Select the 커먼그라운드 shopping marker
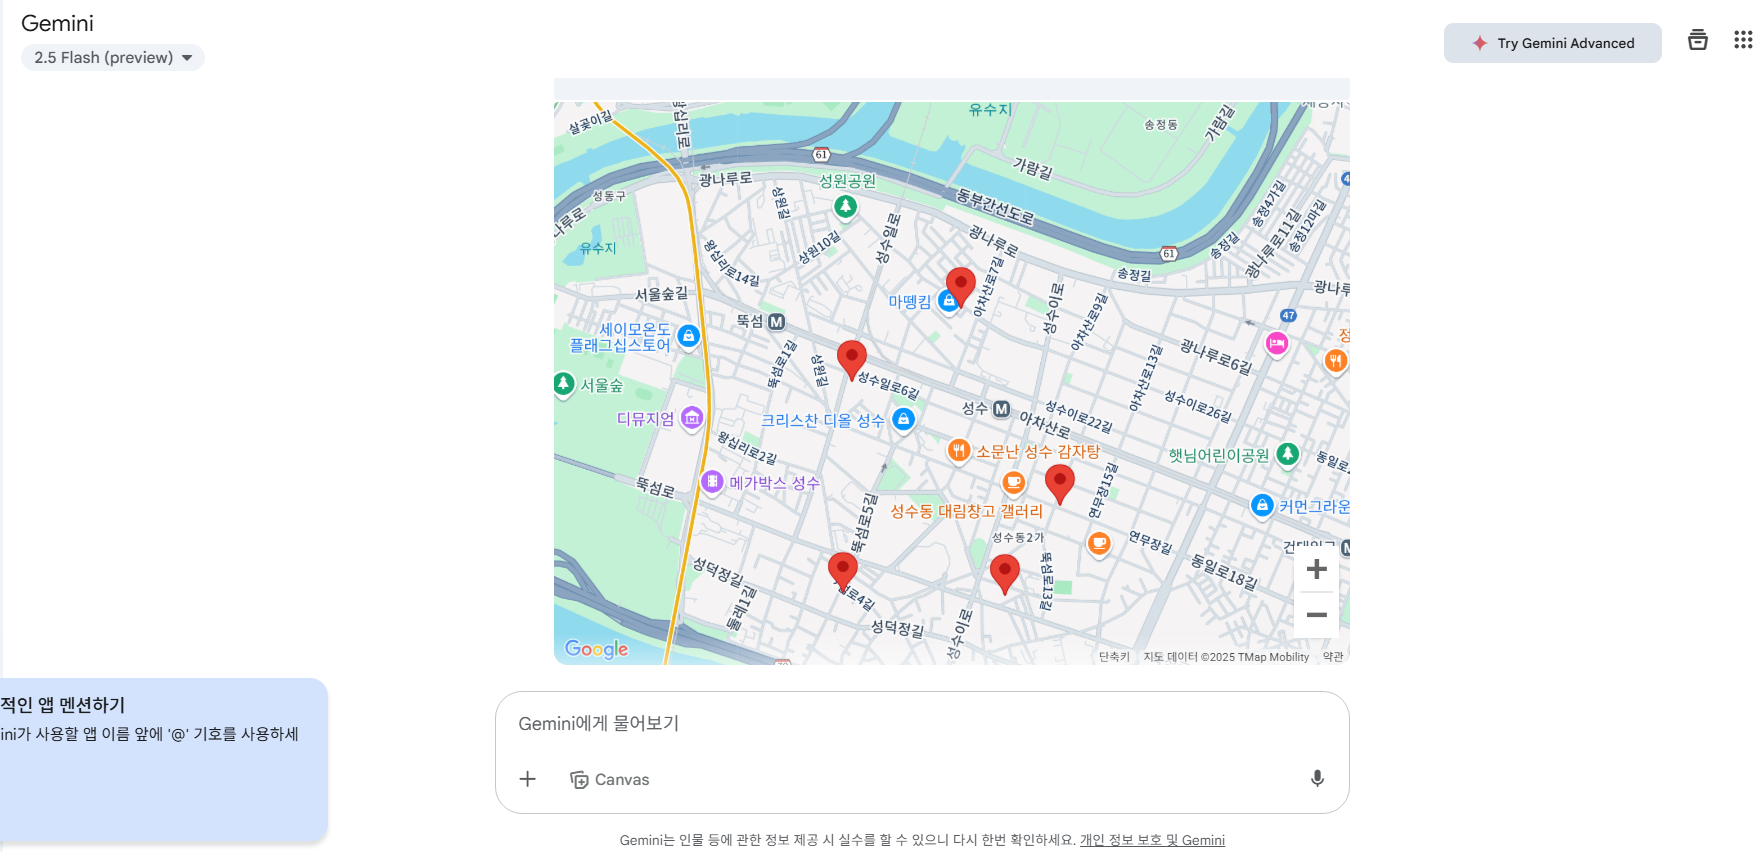This screenshot has height=852, width=1762. pos(1262,506)
